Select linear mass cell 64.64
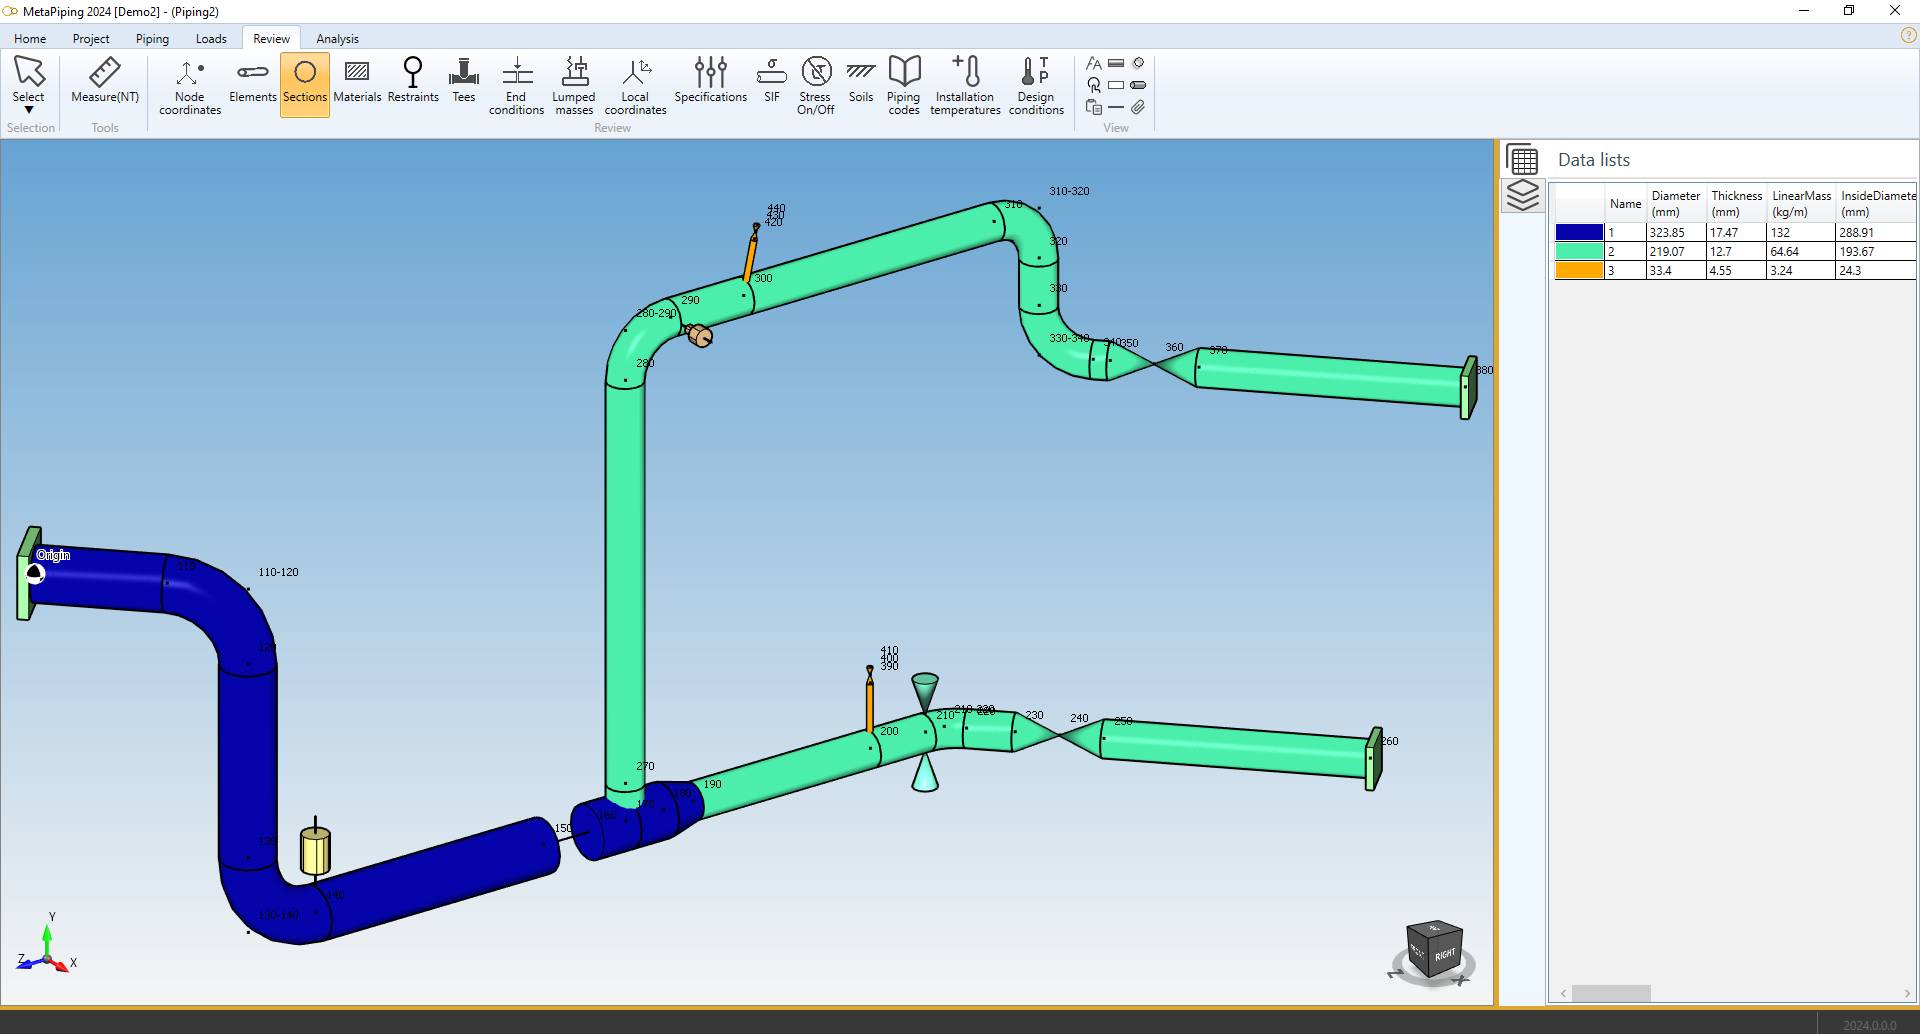This screenshot has height=1034, width=1920. pyautogui.click(x=1801, y=251)
